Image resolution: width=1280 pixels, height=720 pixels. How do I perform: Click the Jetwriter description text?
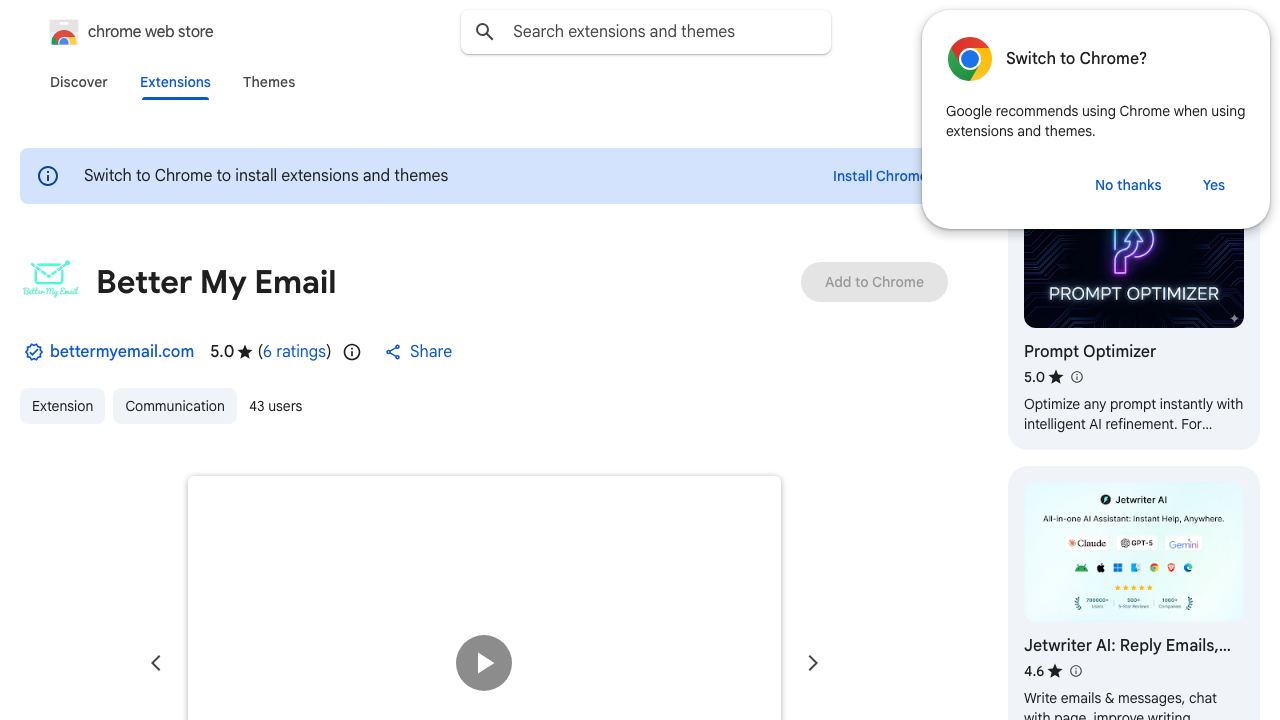click(x=1121, y=707)
